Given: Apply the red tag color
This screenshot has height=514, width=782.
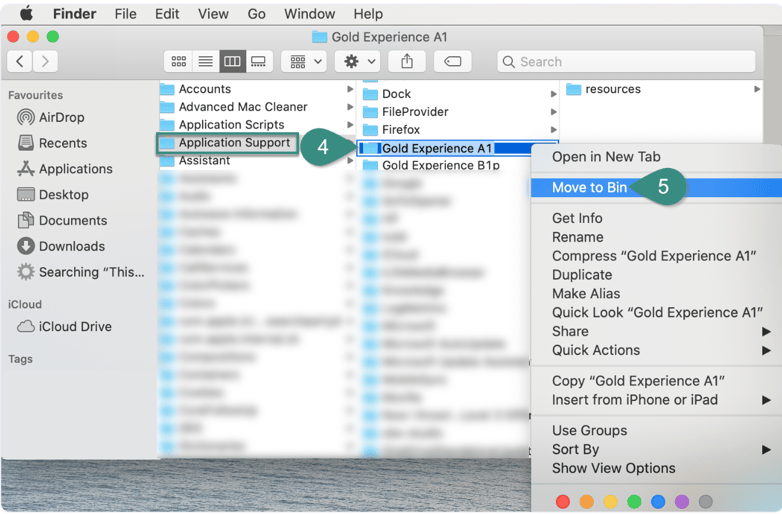Looking at the screenshot, I should click(563, 501).
